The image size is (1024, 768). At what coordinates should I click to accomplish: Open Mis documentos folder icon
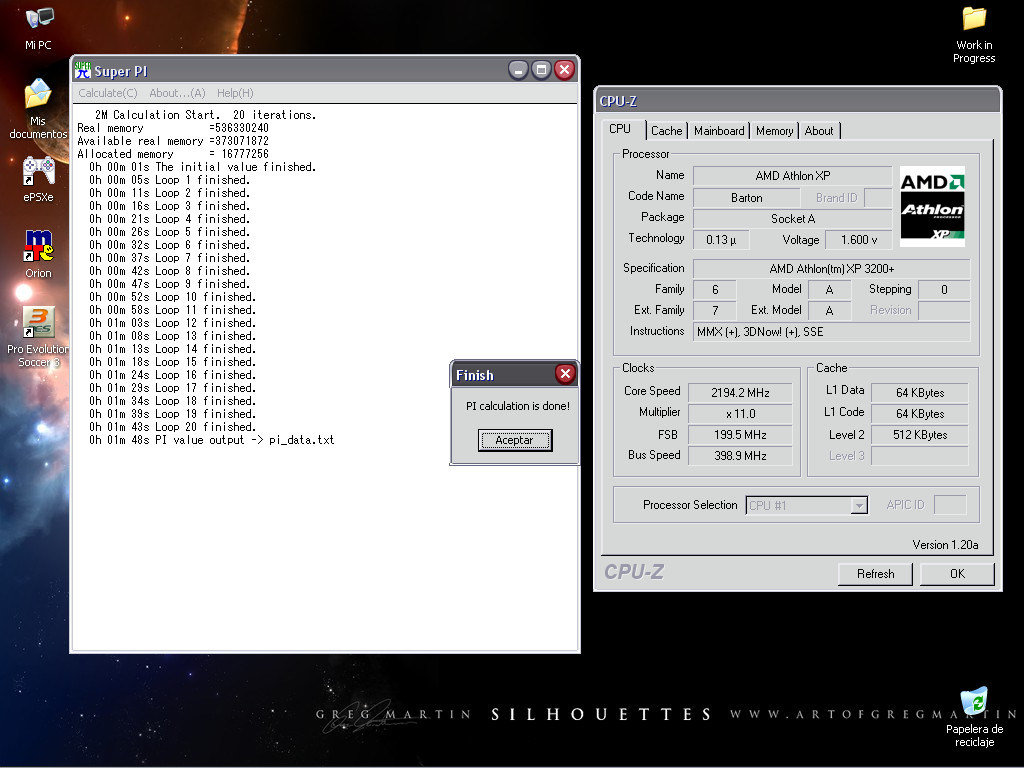pyautogui.click(x=38, y=95)
